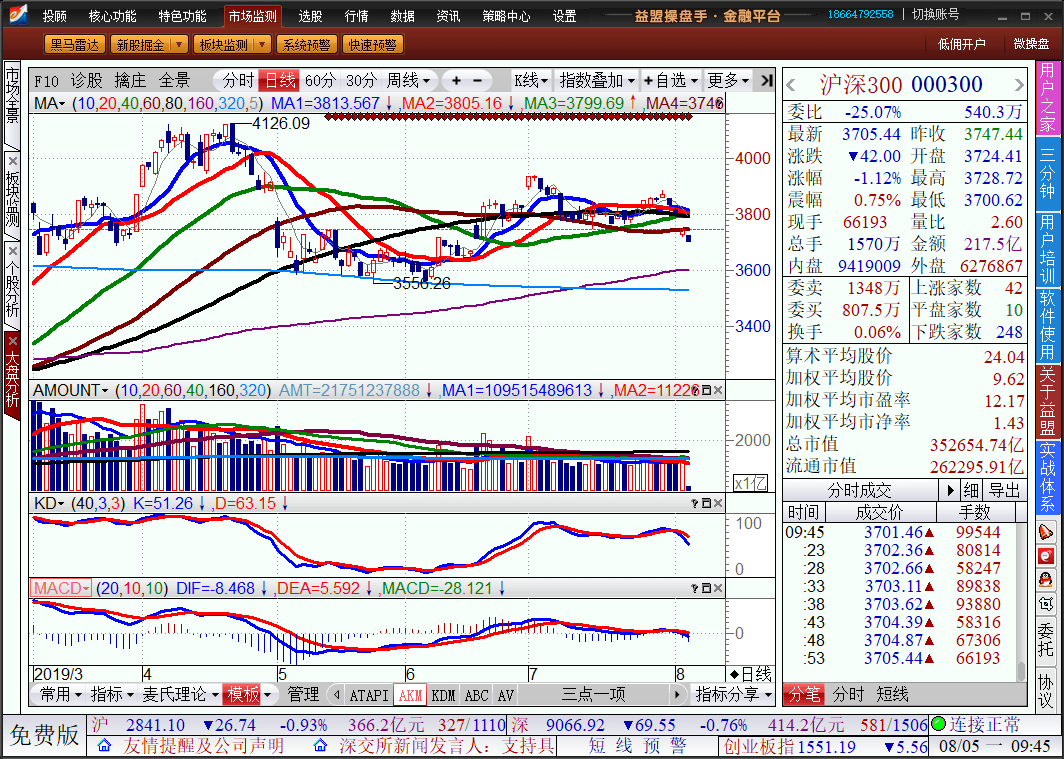The height and width of the screenshot is (759, 1064).
Task: Click the 导出 export button
Action: tap(1004, 490)
